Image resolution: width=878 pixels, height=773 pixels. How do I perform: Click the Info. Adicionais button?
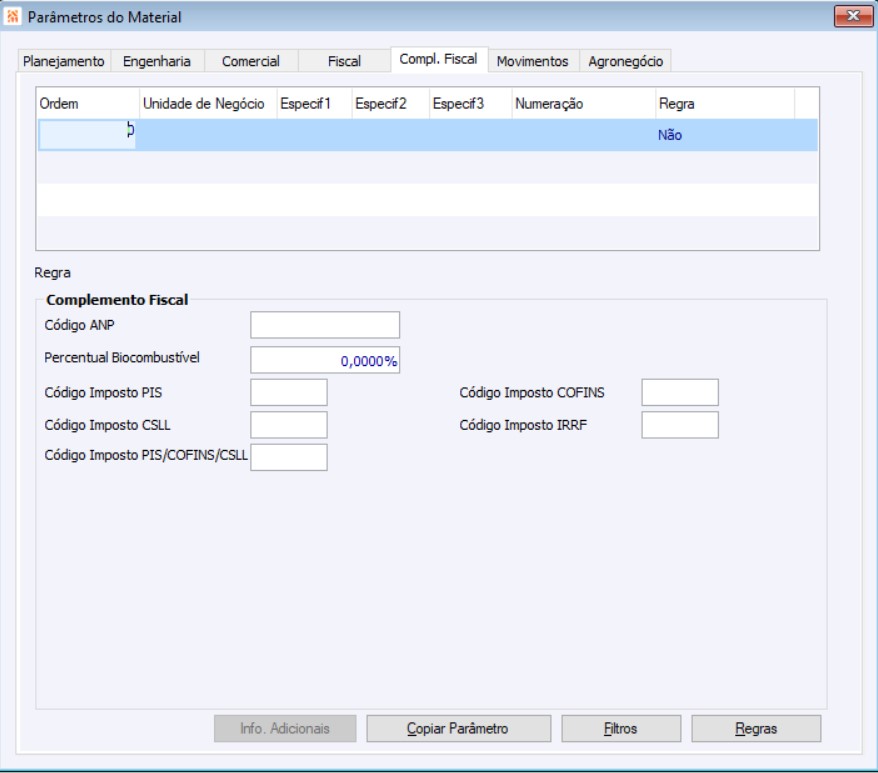(285, 728)
